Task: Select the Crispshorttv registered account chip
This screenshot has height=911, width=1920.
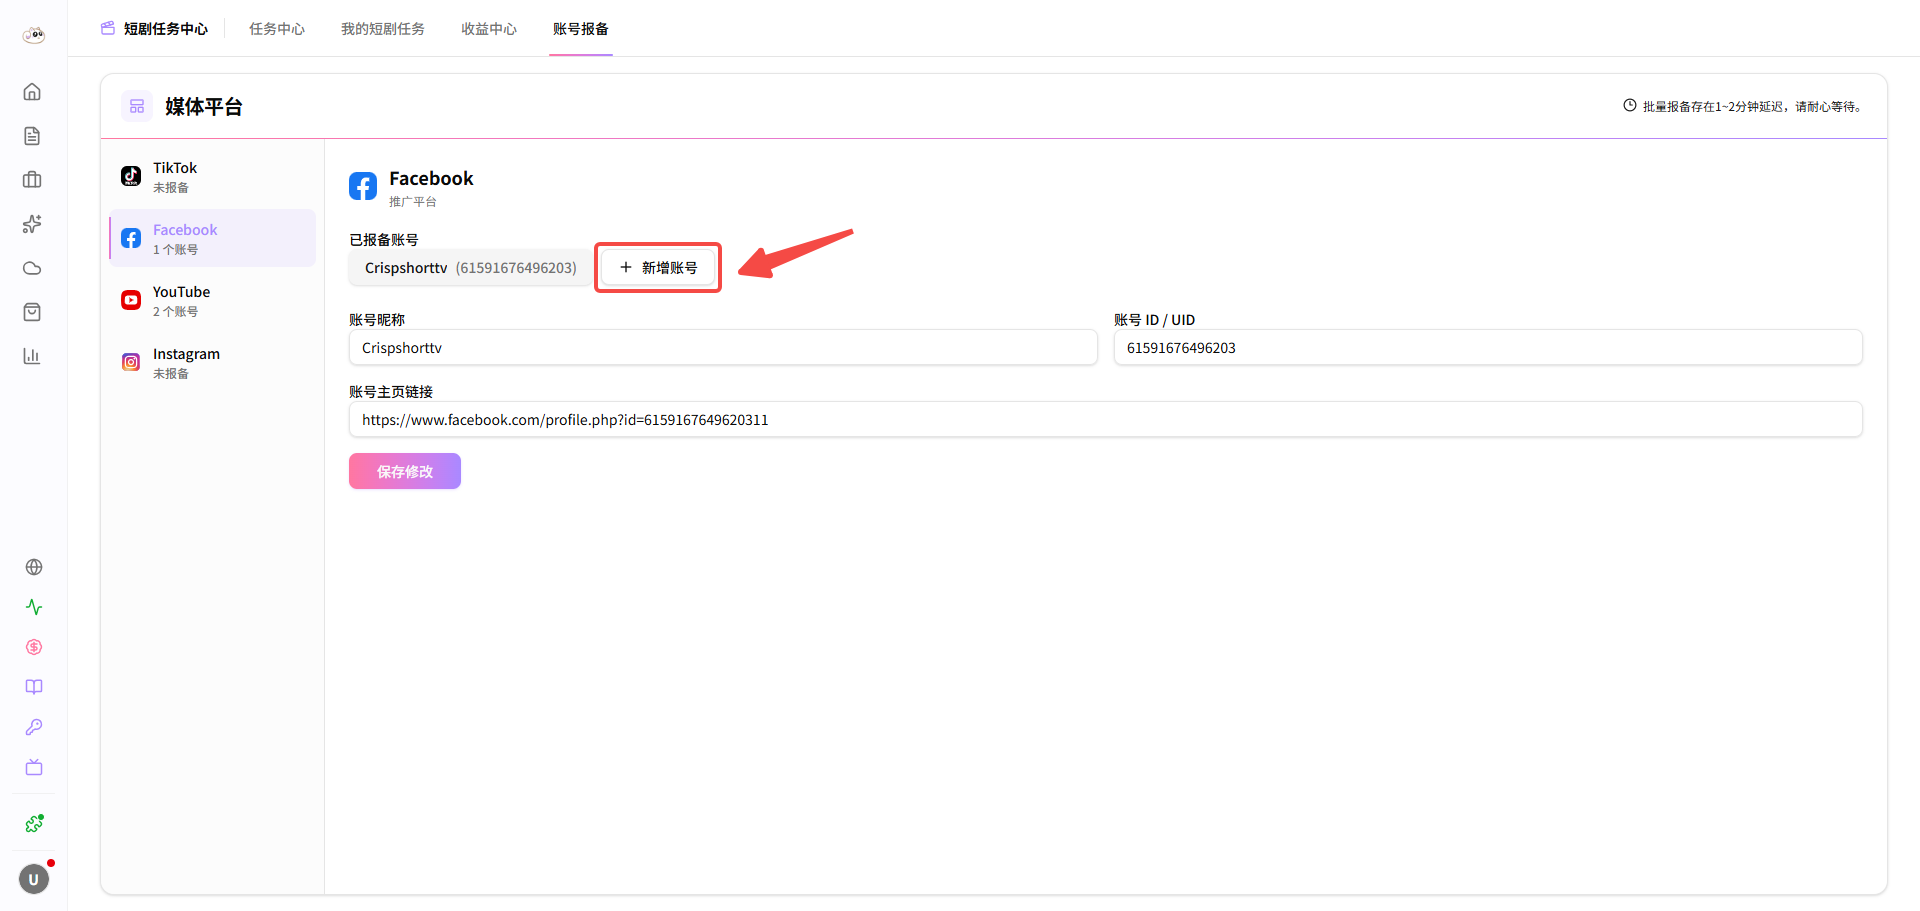Action: click(x=471, y=268)
